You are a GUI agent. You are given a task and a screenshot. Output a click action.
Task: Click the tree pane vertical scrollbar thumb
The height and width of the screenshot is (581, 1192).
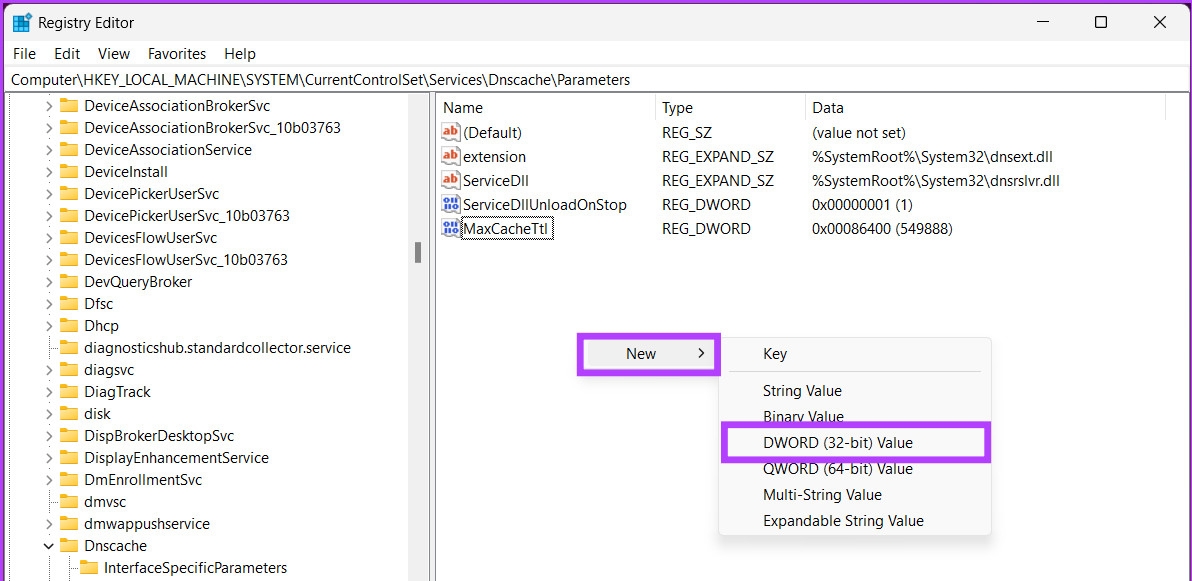(418, 252)
